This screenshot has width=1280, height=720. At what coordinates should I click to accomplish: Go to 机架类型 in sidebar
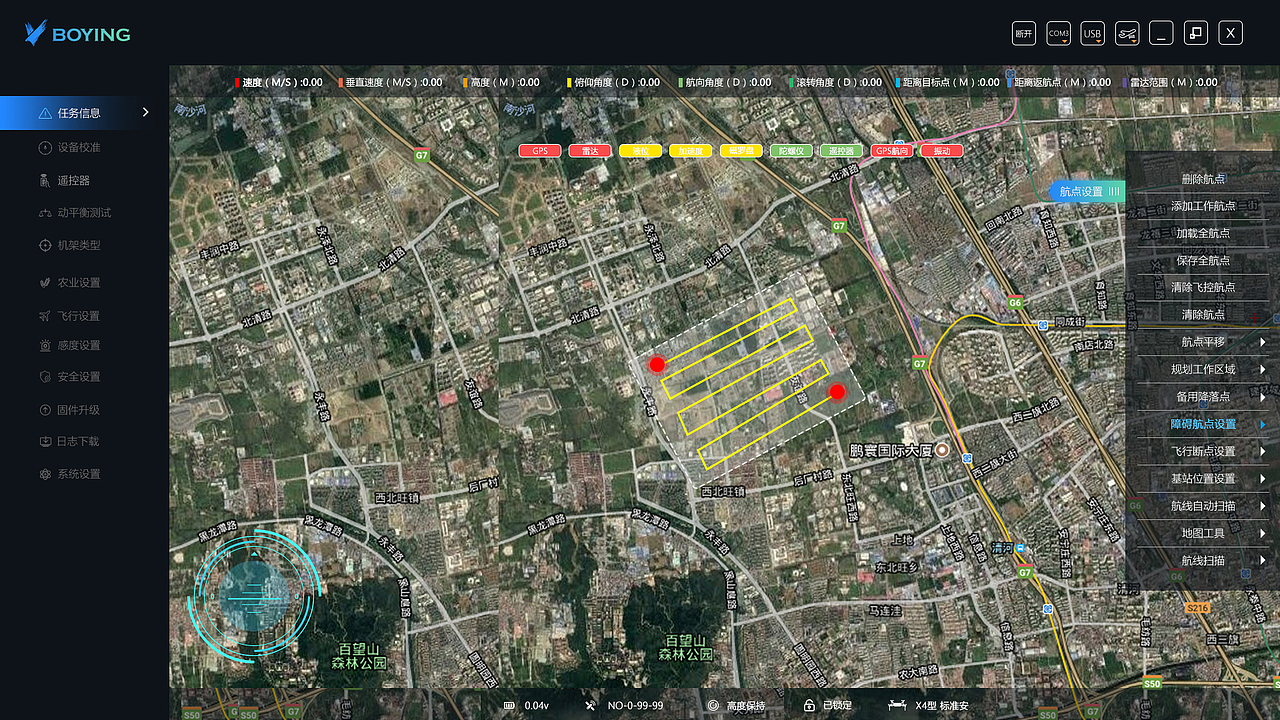tap(70, 246)
